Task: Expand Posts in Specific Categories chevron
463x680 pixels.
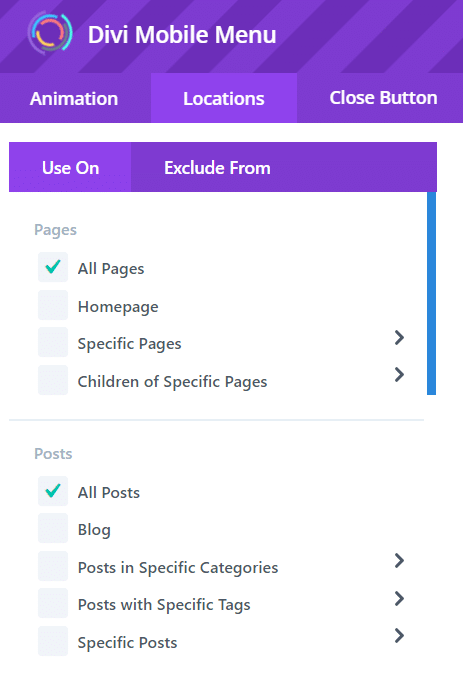Action: pyautogui.click(x=399, y=561)
